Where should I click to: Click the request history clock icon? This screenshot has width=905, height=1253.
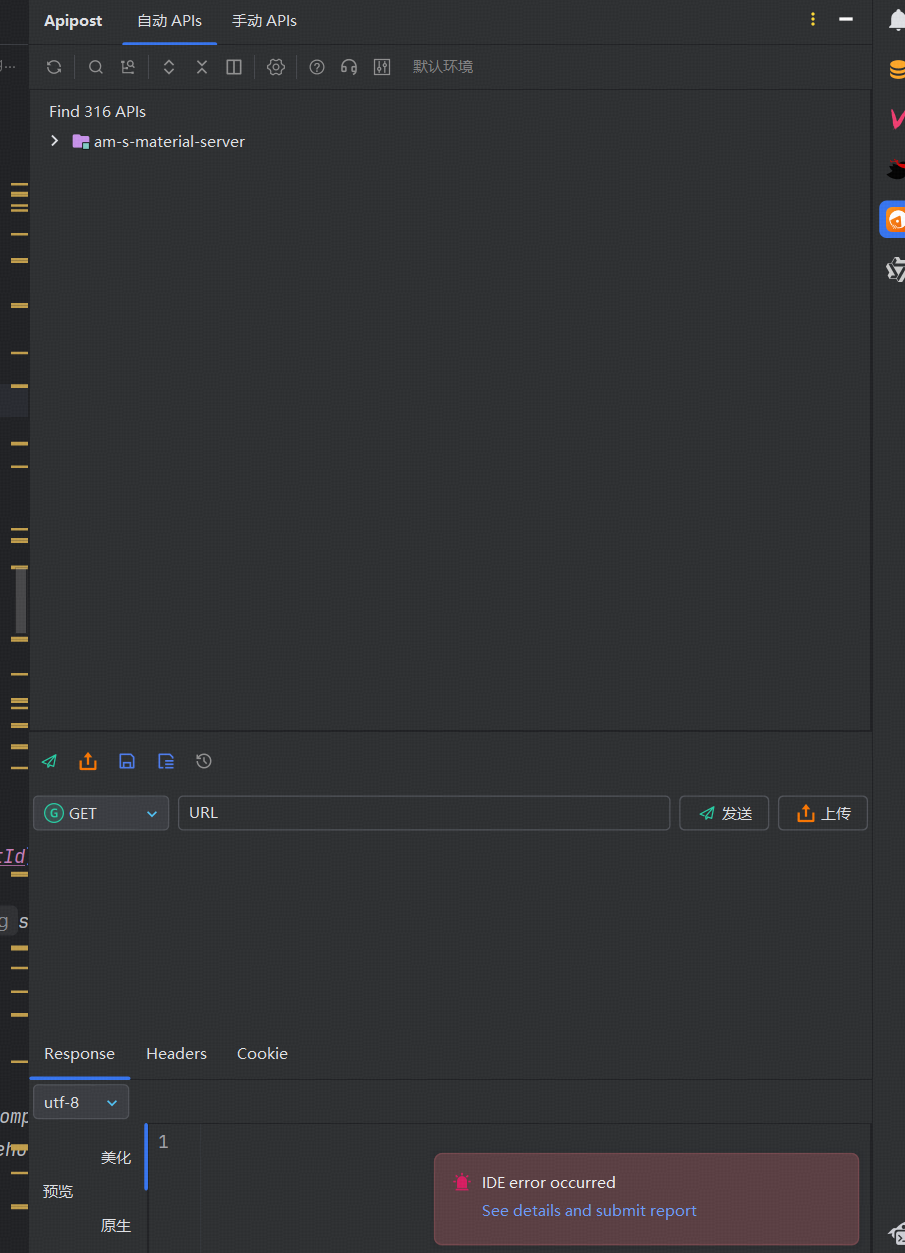[x=204, y=761]
